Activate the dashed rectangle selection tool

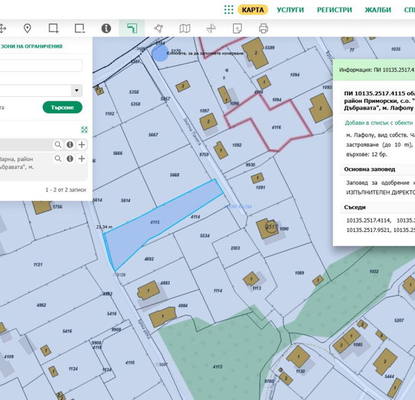pyautogui.click(x=80, y=28)
